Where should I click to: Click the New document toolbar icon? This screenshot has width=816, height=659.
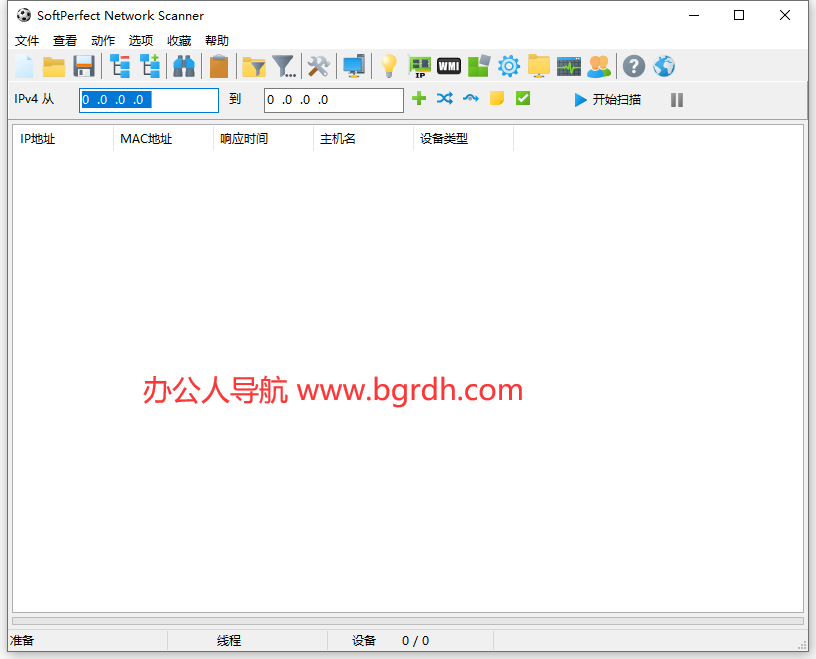(24, 67)
